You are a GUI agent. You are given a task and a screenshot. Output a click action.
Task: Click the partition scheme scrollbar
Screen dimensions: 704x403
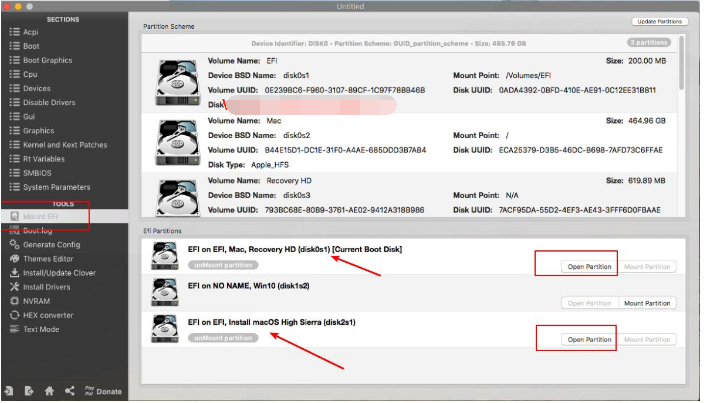[x=682, y=63]
